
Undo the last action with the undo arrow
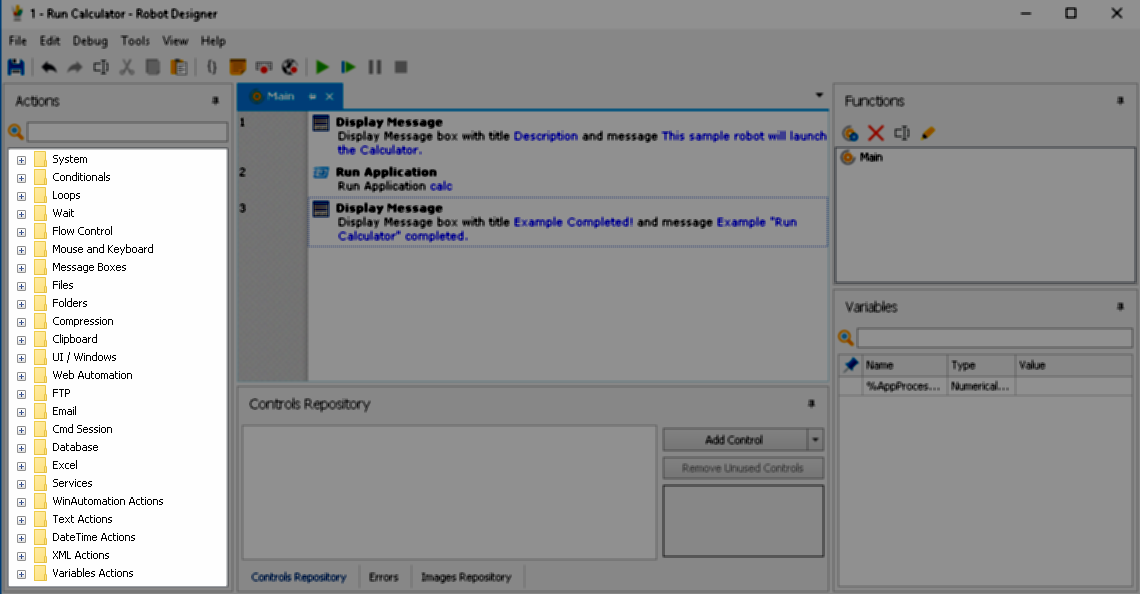coord(48,67)
